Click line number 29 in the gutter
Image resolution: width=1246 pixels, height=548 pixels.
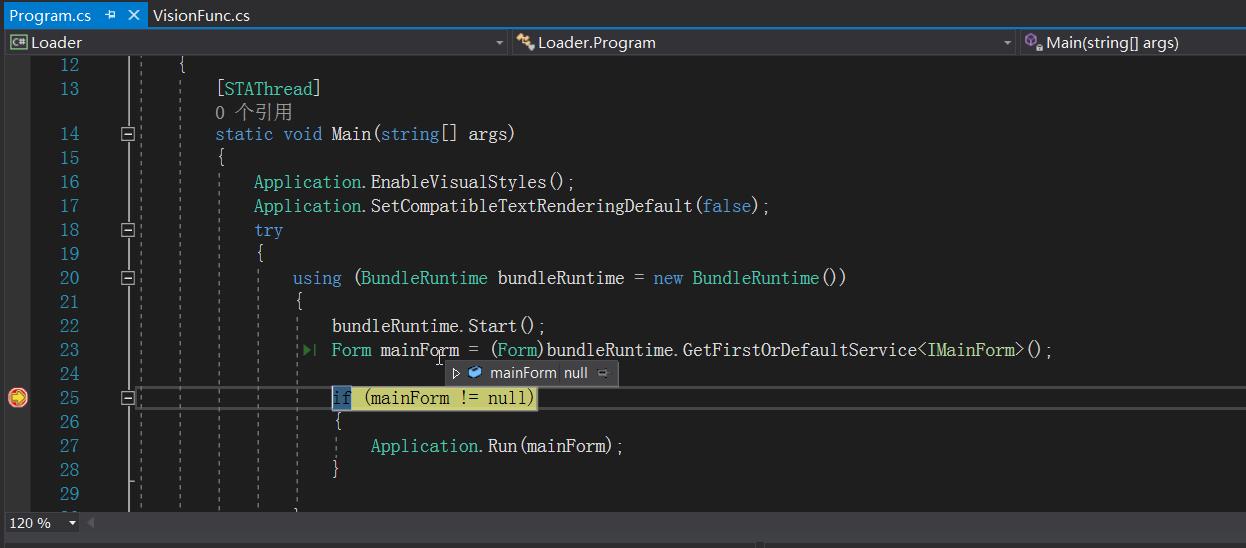tap(69, 494)
